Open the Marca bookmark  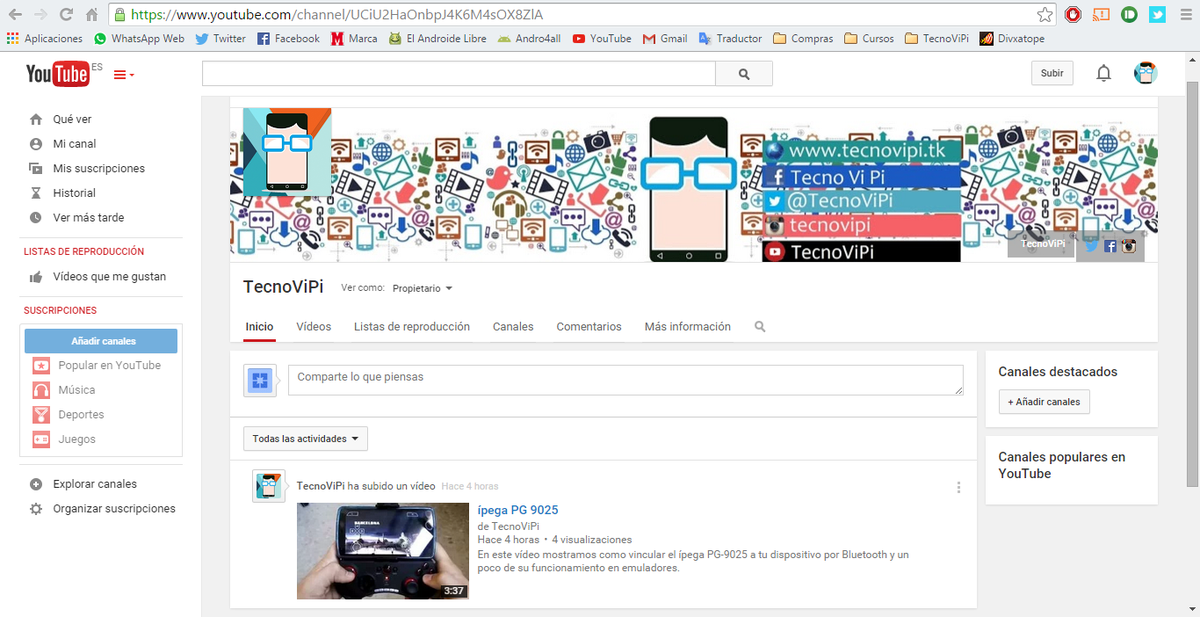[354, 38]
